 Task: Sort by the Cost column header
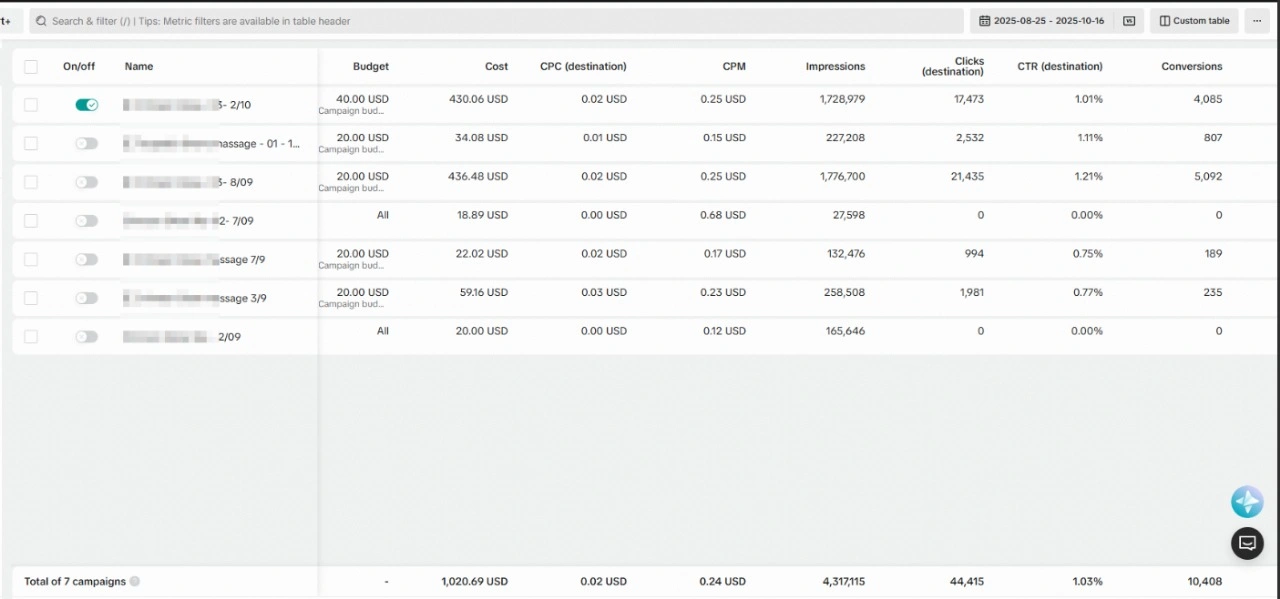click(496, 67)
